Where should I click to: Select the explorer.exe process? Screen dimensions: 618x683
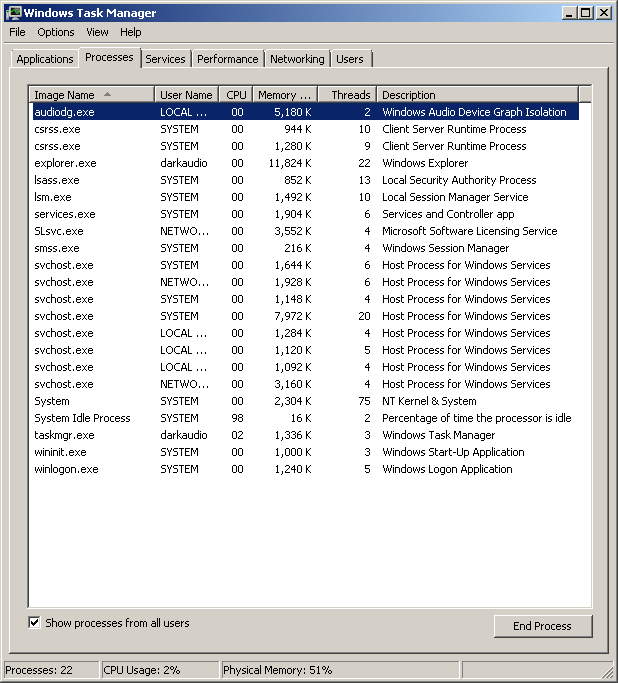[x=306, y=163]
